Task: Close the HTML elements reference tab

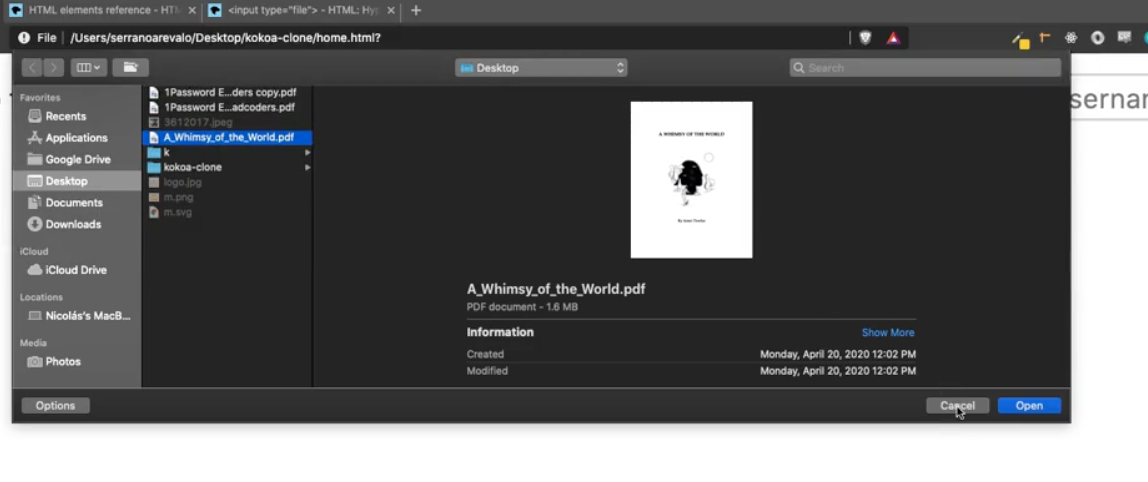Action: coord(192,10)
